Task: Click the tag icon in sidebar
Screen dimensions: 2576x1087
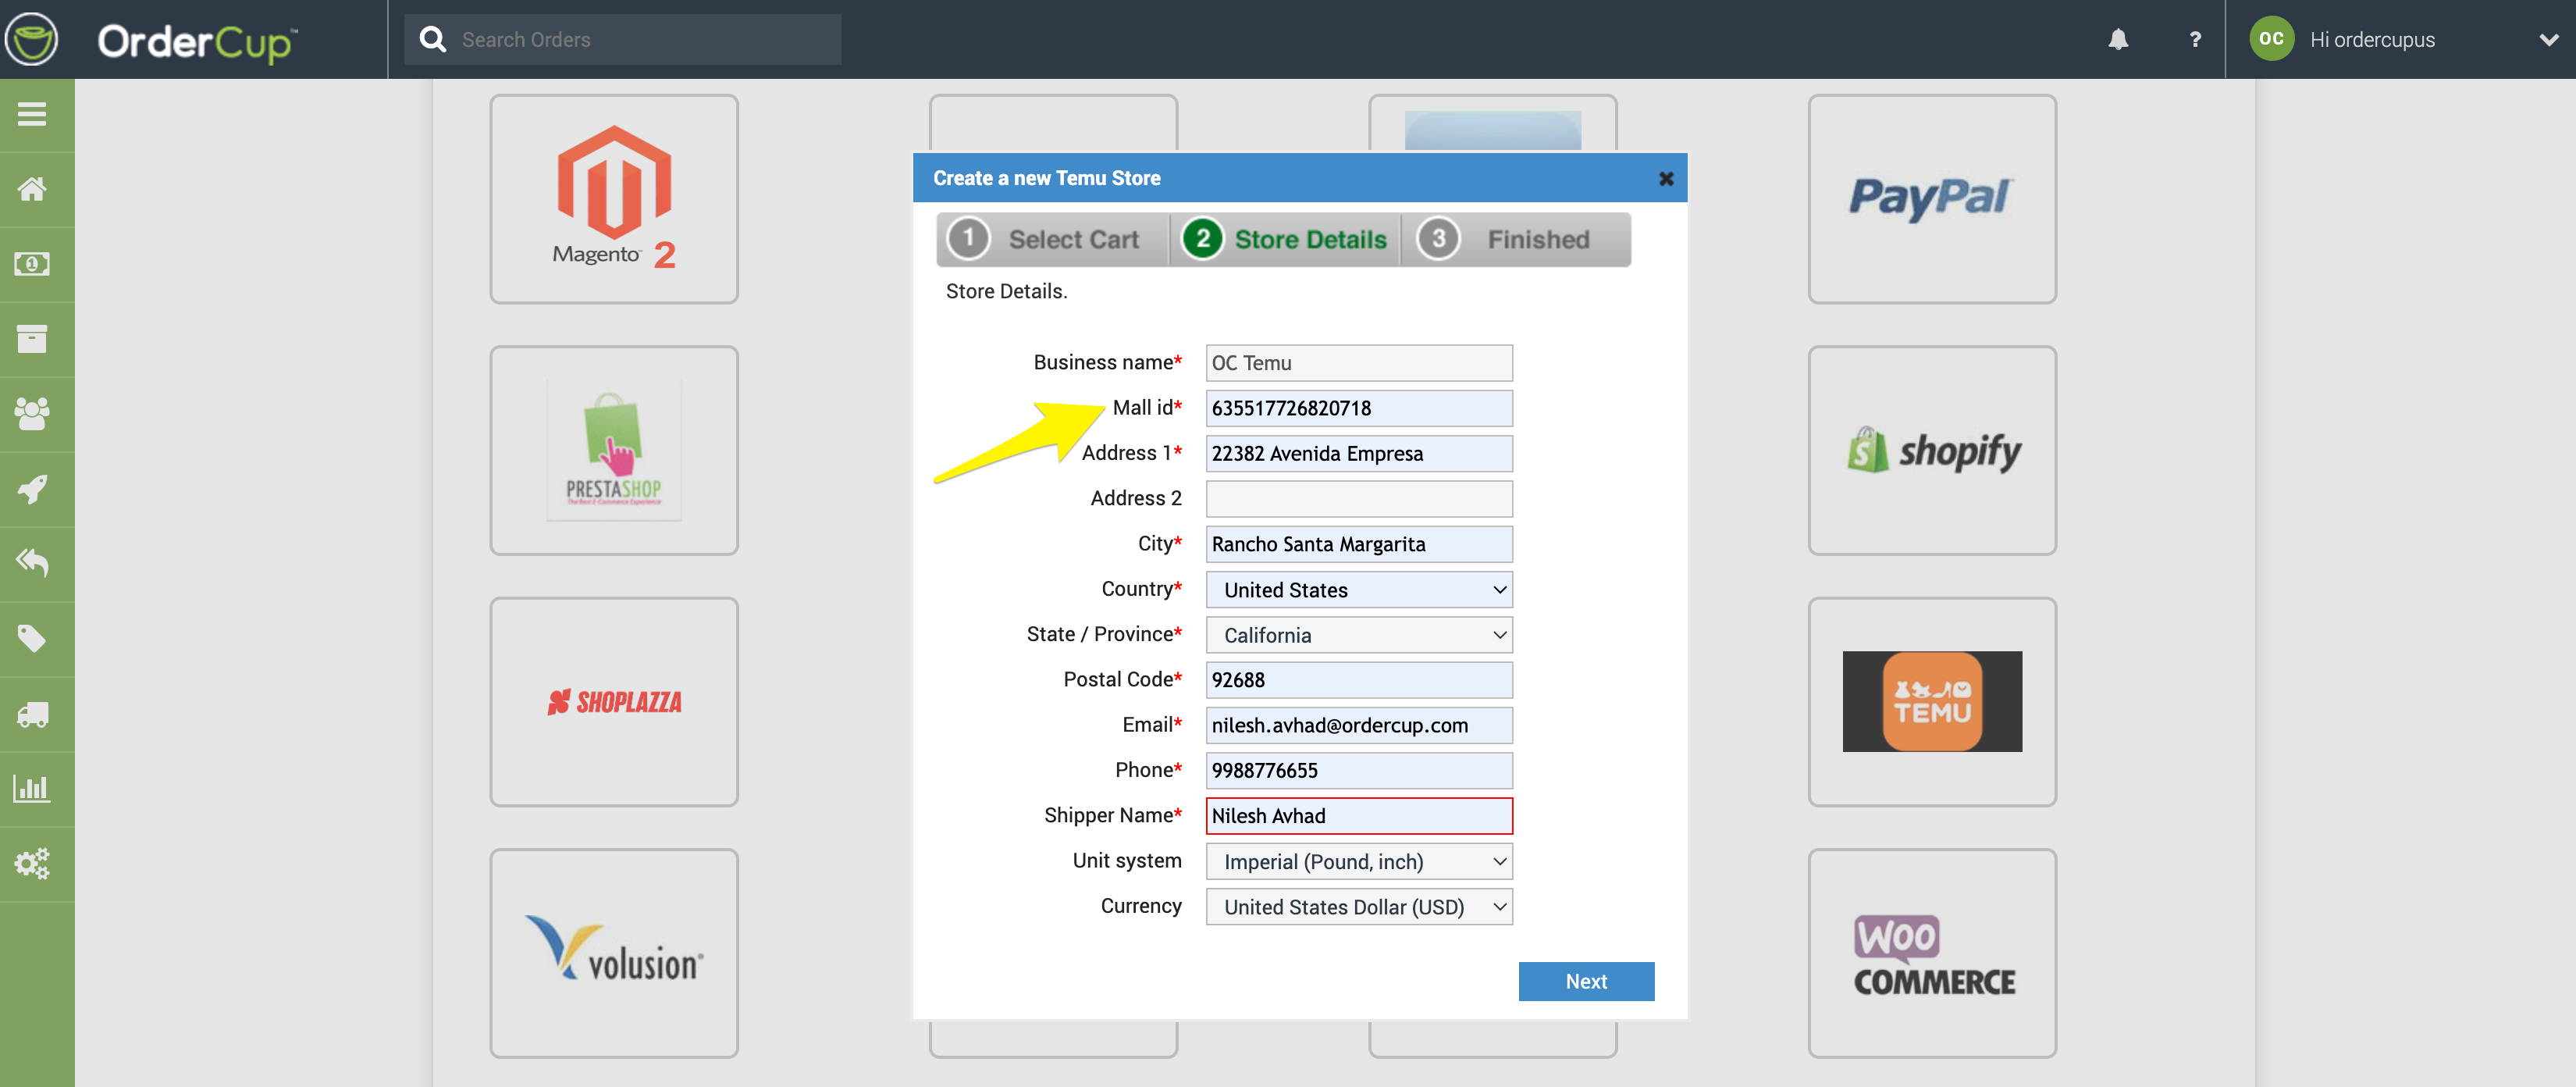Action: [x=32, y=638]
